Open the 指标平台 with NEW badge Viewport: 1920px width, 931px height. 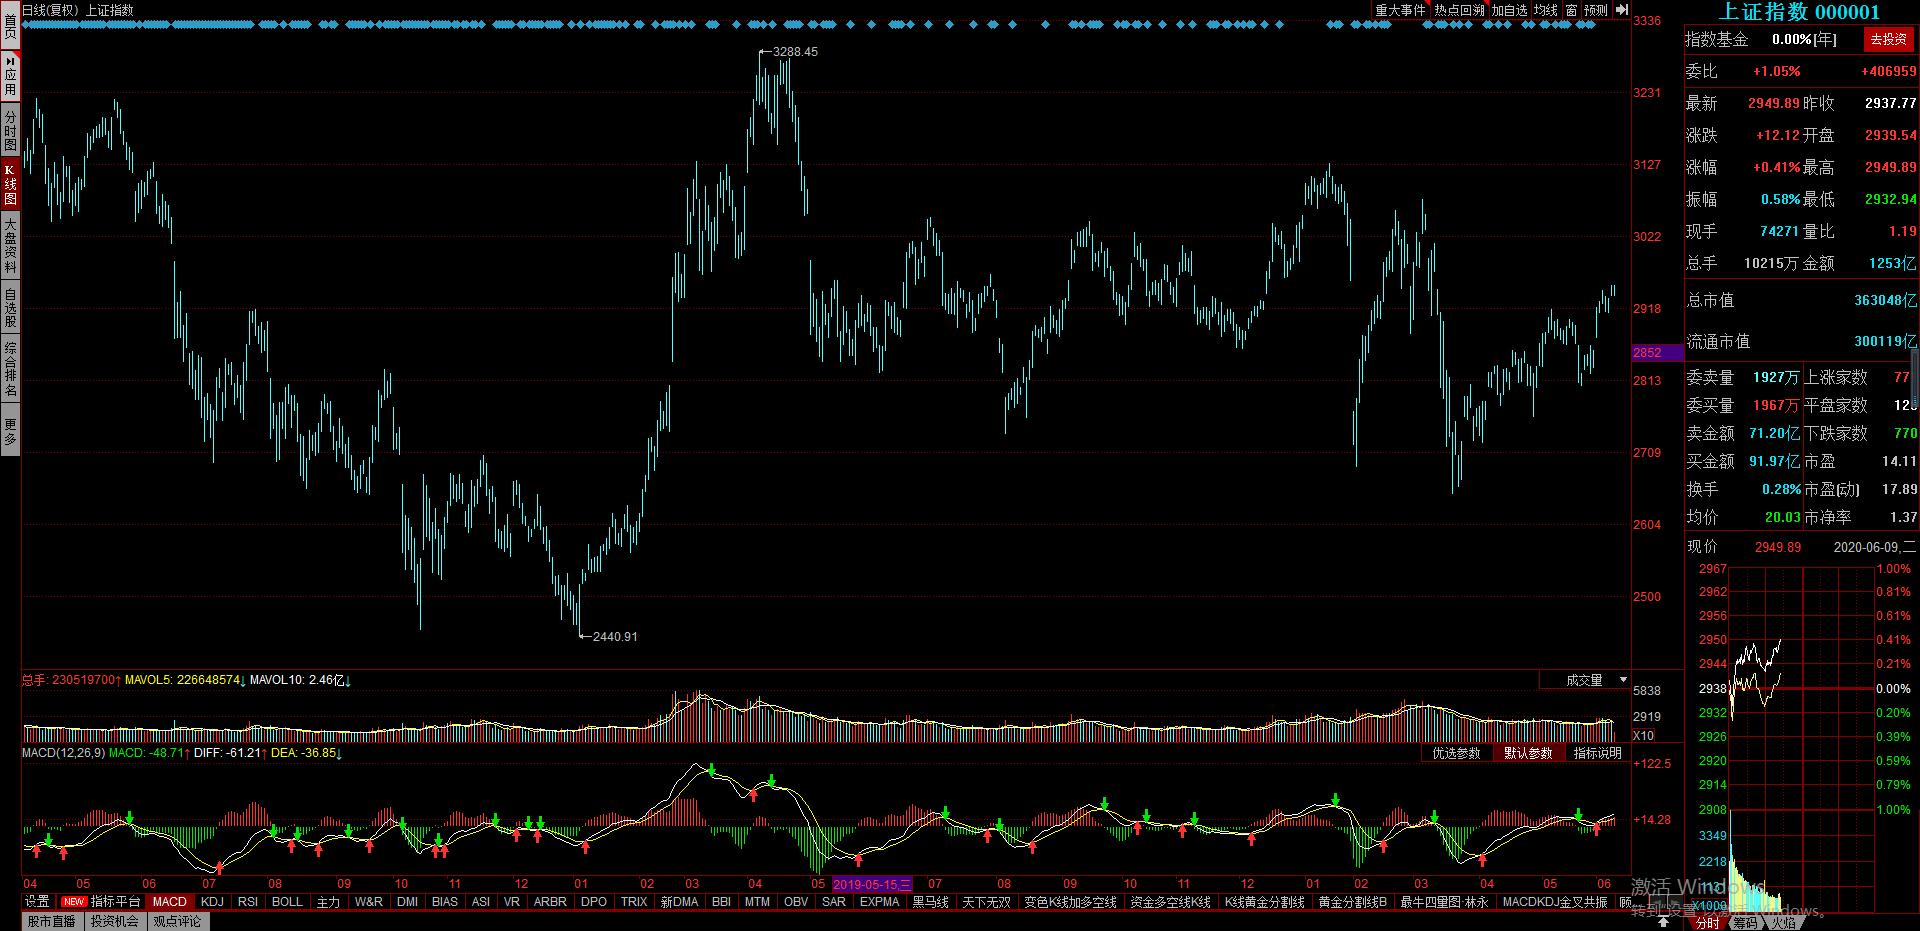pyautogui.click(x=101, y=901)
